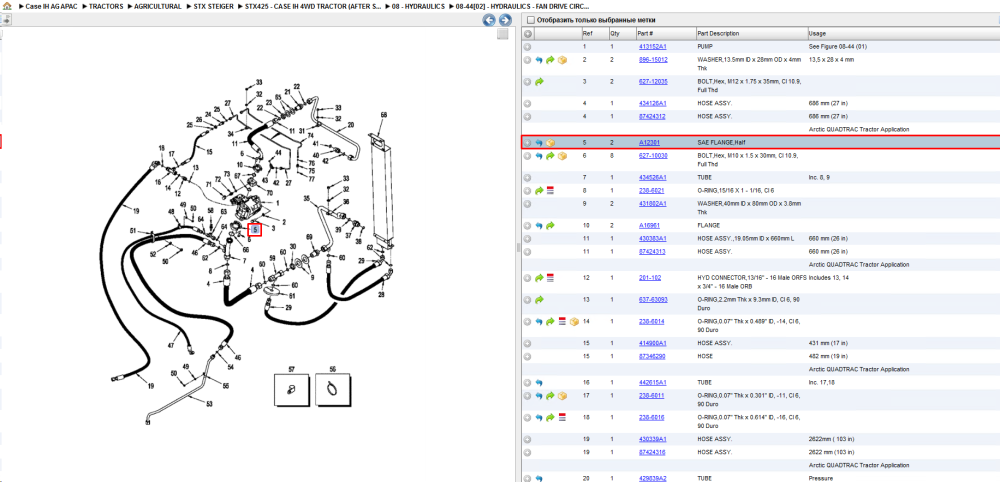Open part number link 87424313
1000x482 pixels.
tap(652, 252)
